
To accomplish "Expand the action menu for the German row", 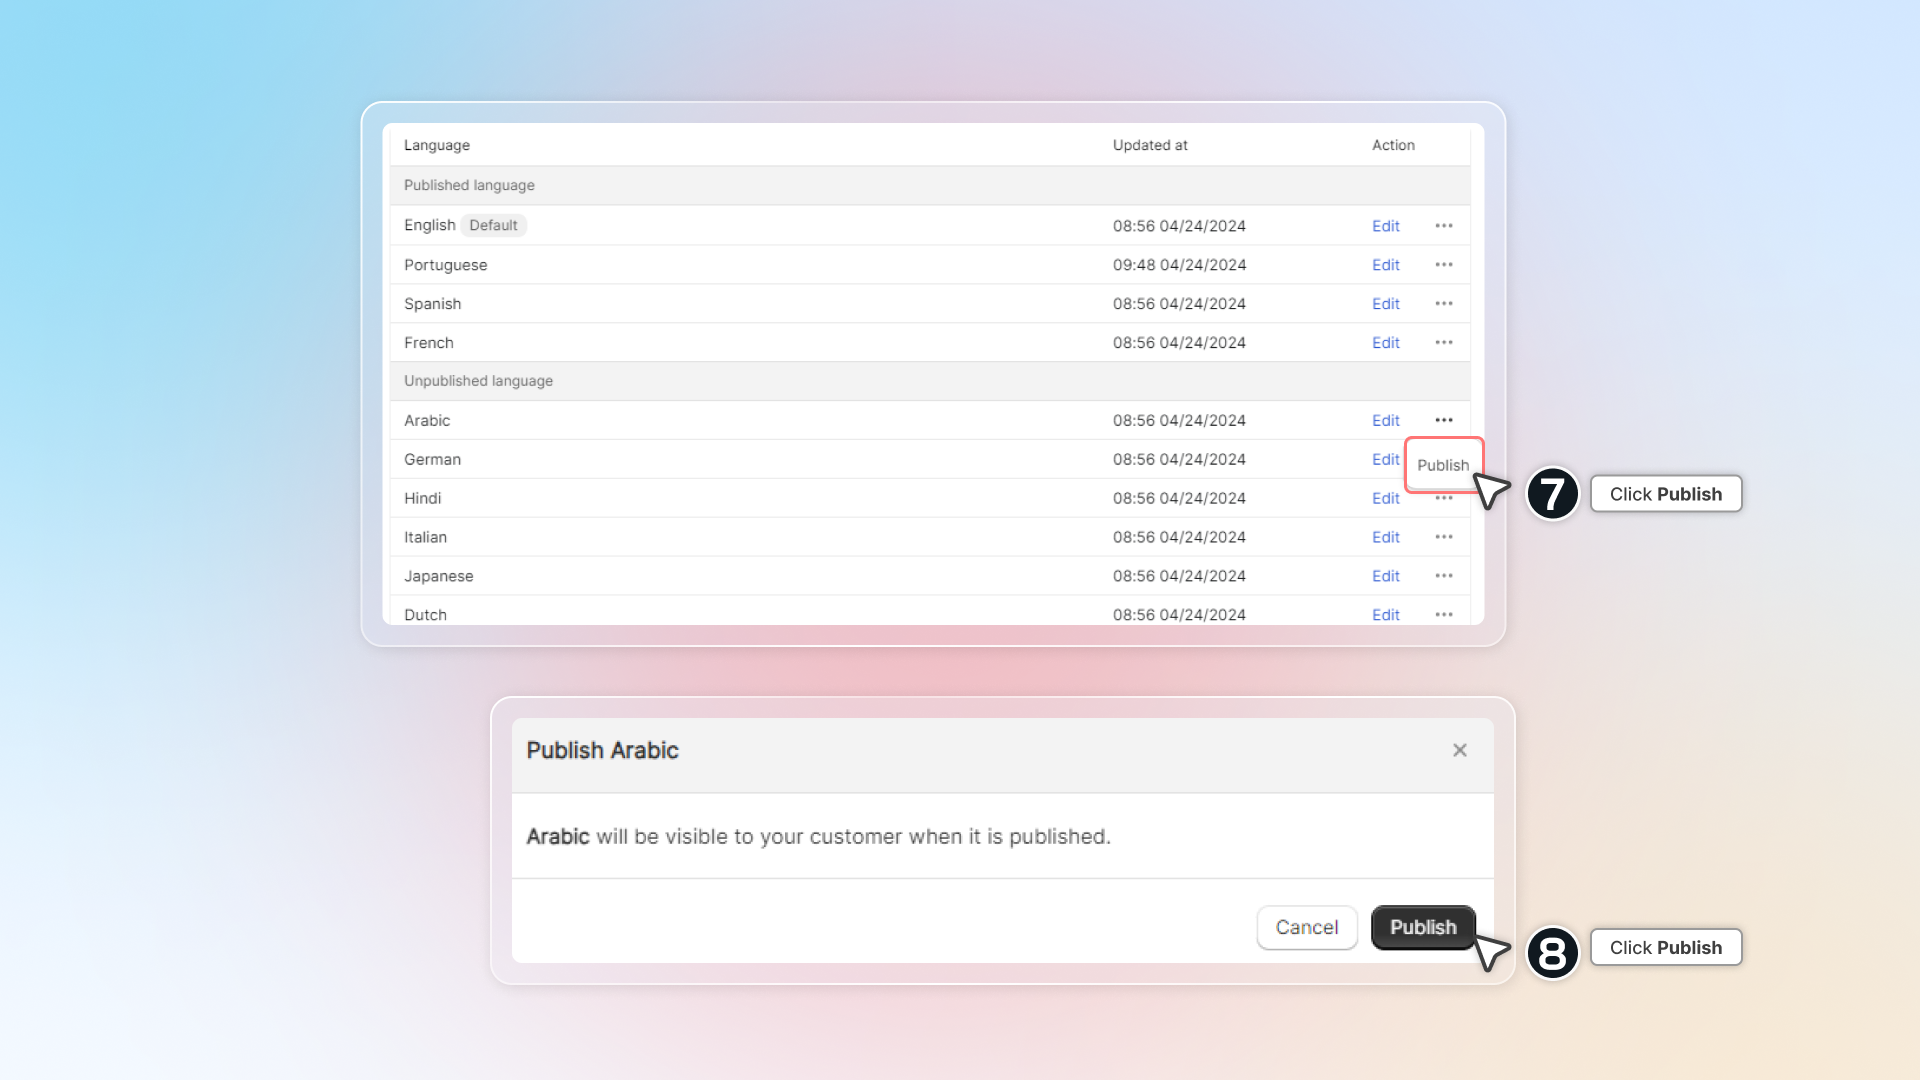I will click(1444, 459).
